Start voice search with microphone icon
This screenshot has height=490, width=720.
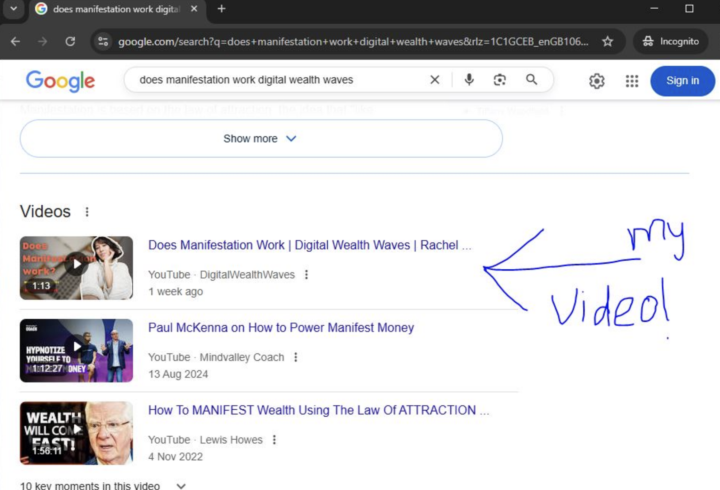(x=469, y=80)
